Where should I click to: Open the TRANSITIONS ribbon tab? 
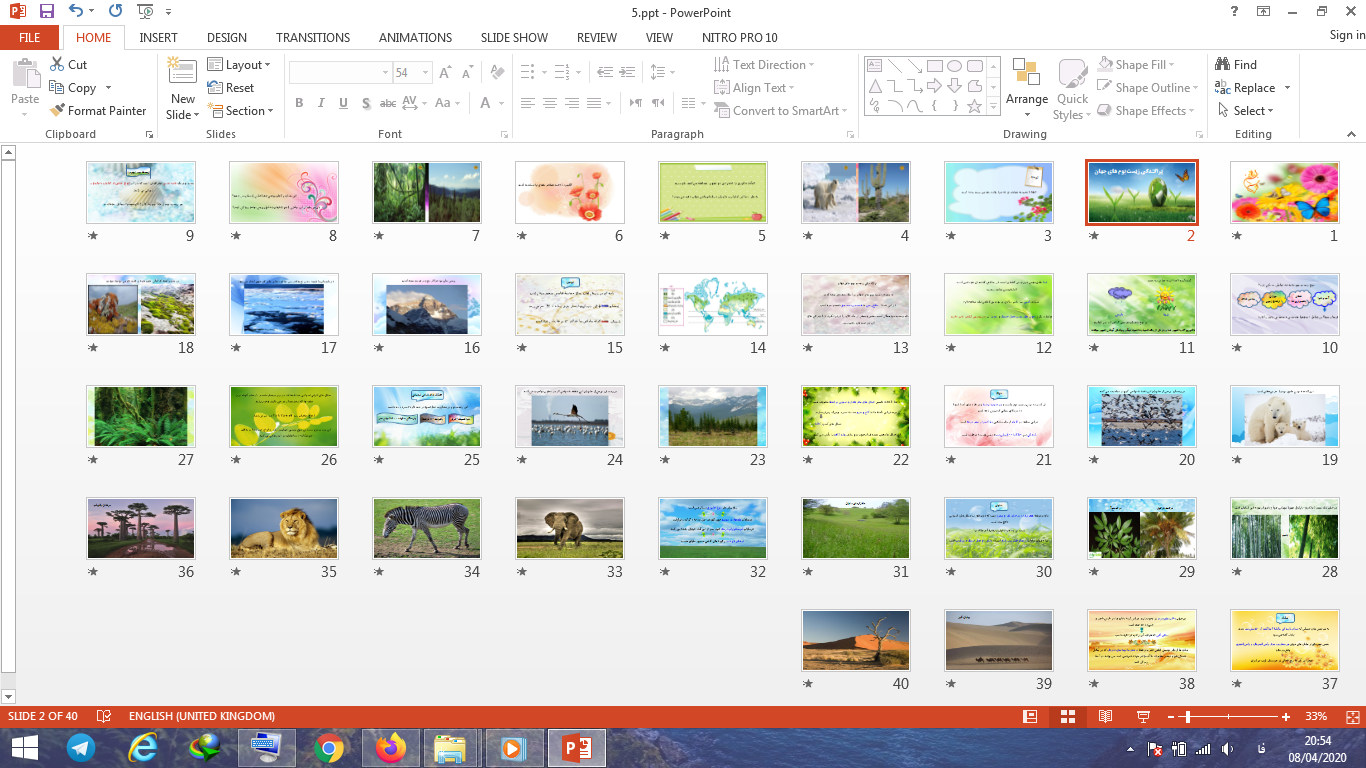tap(313, 38)
